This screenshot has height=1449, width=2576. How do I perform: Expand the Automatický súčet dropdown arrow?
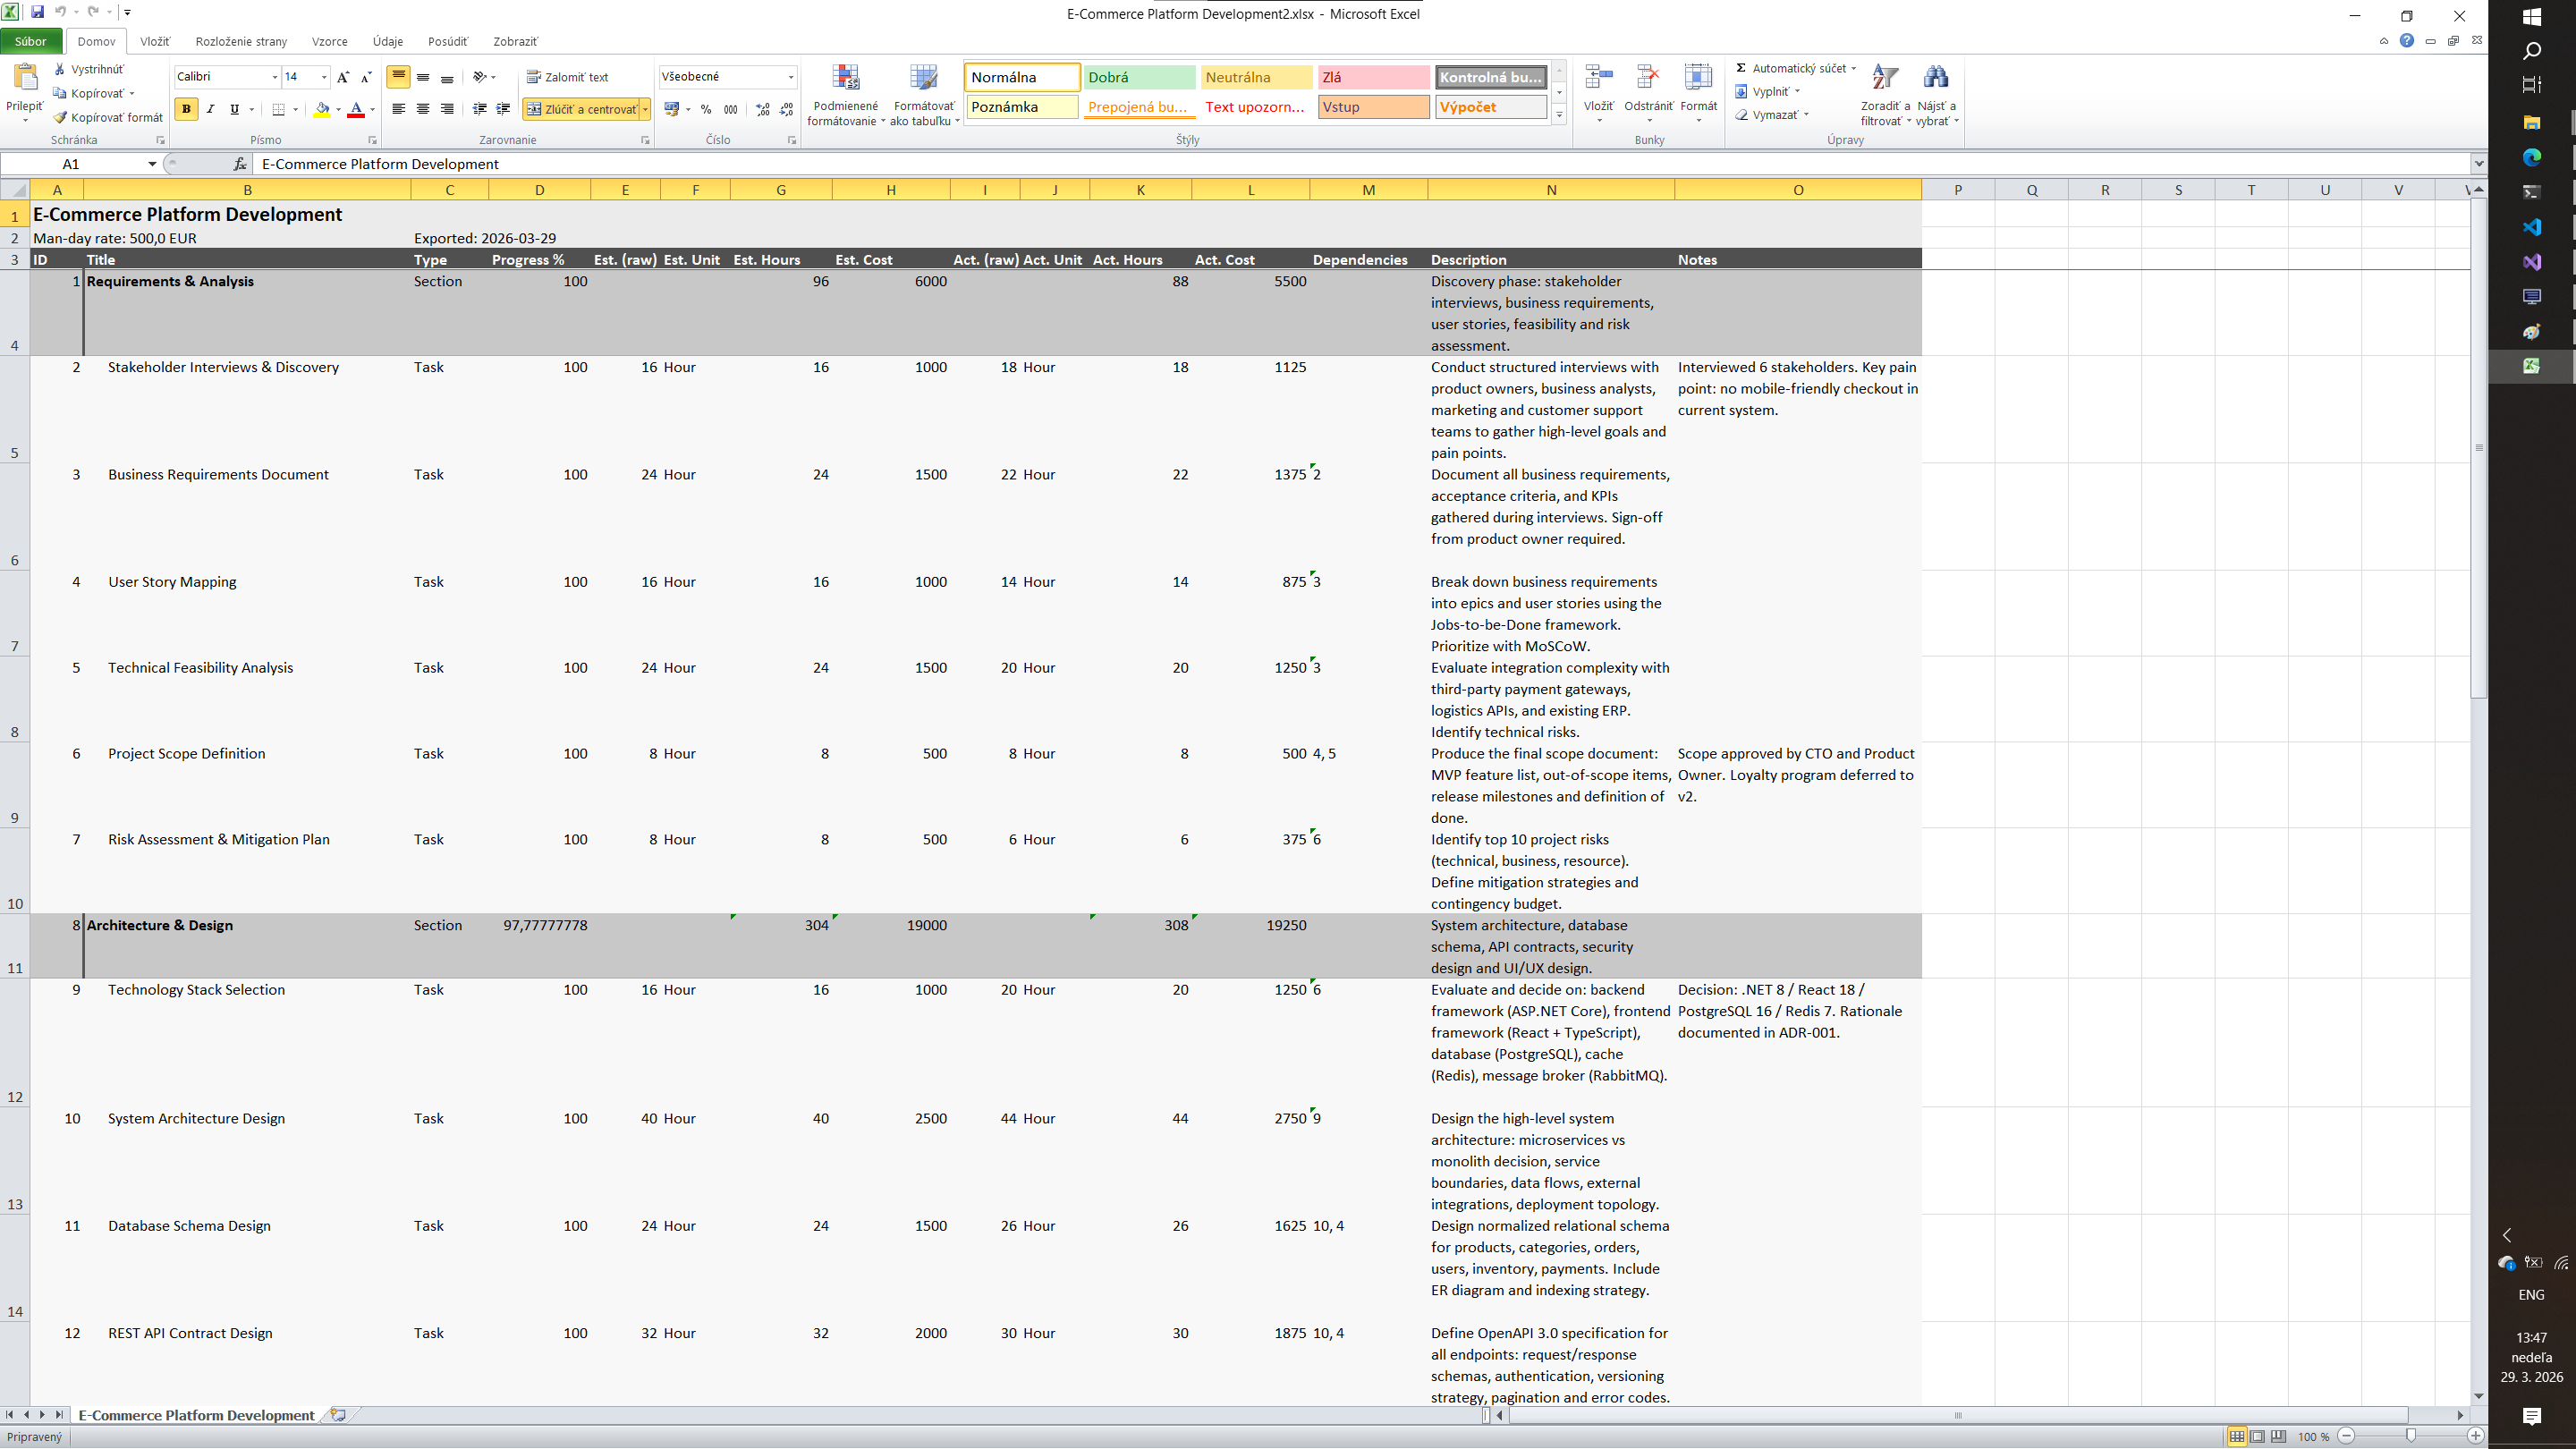point(1853,68)
